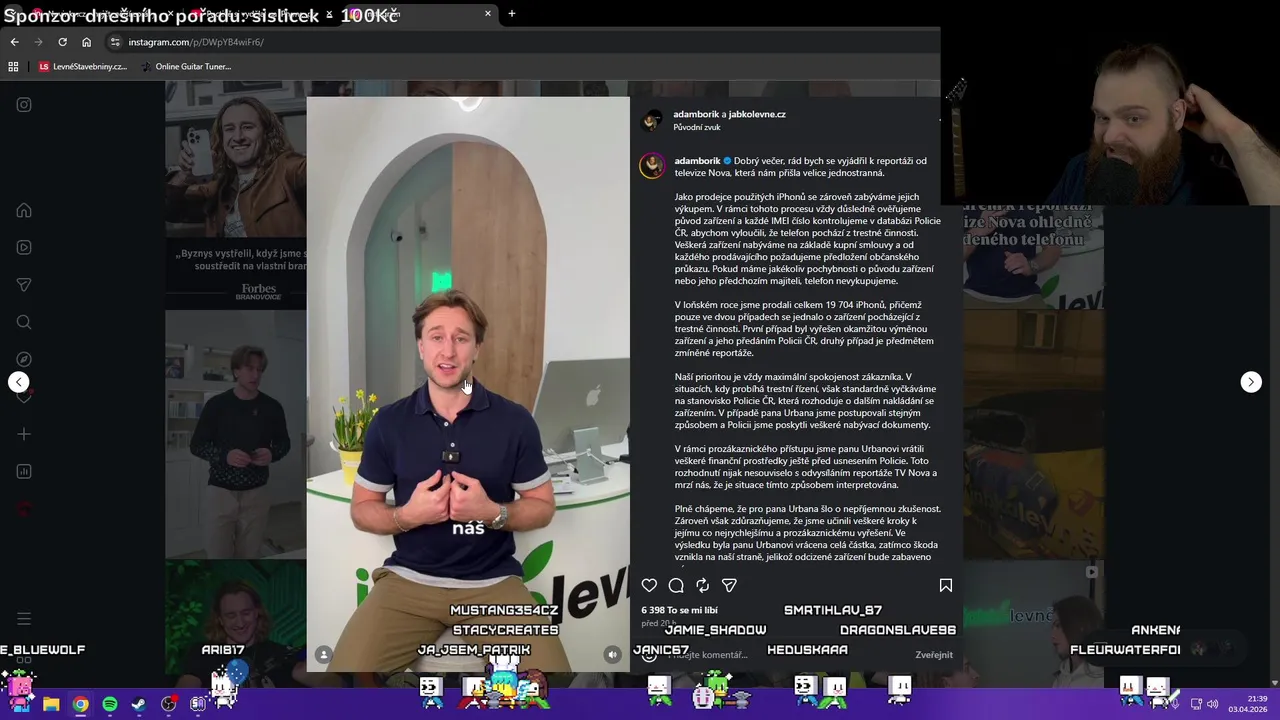The height and width of the screenshot is (720, 1280).
Task: Click the address bar with the instagram.com URL
Action: coord(520,42)
